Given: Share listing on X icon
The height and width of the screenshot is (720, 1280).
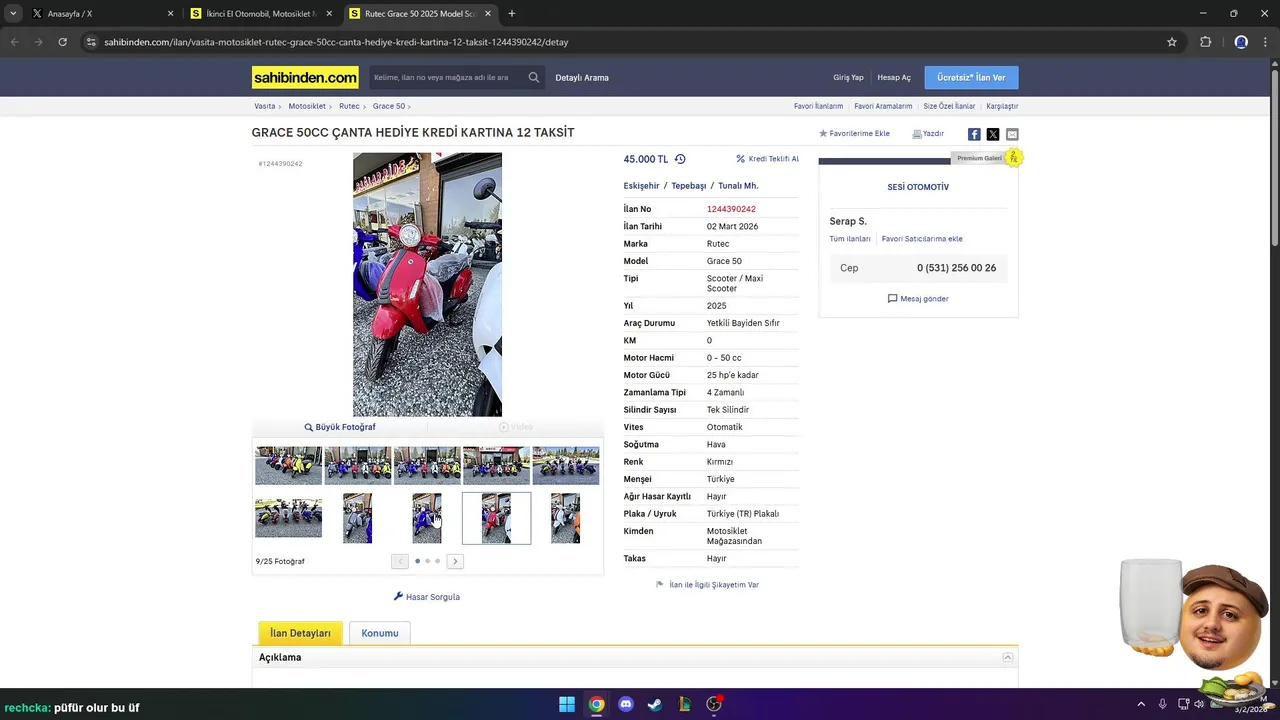Looking at the screenshot, I should click(x=993, y=134).
